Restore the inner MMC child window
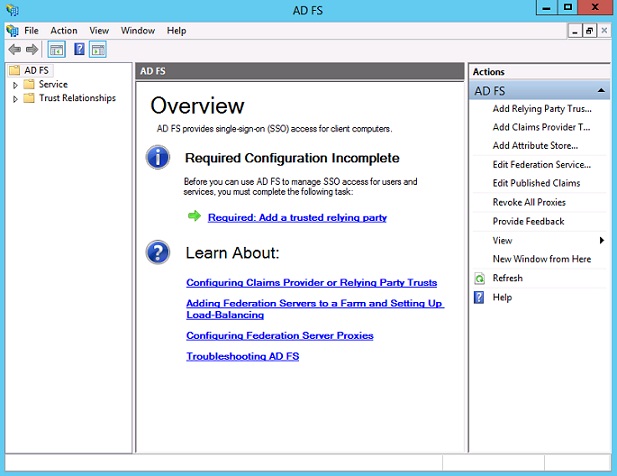 pos(589,31)
